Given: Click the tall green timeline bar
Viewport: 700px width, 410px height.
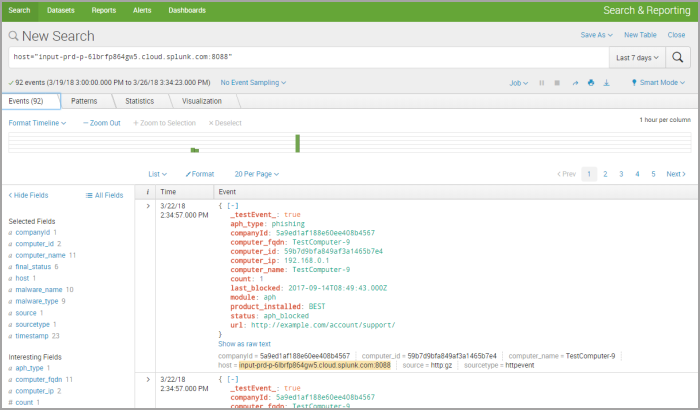Looking at the screenshot, I should pos(297,142).
